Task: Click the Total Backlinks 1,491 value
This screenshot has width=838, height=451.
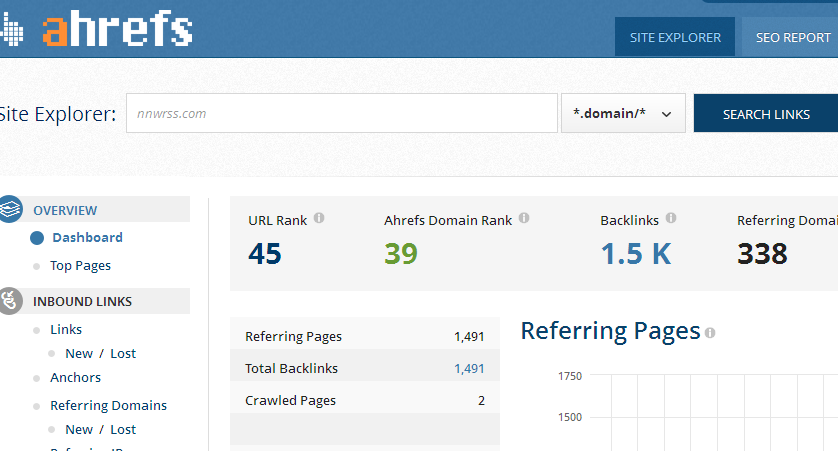Action: [469, 368]
